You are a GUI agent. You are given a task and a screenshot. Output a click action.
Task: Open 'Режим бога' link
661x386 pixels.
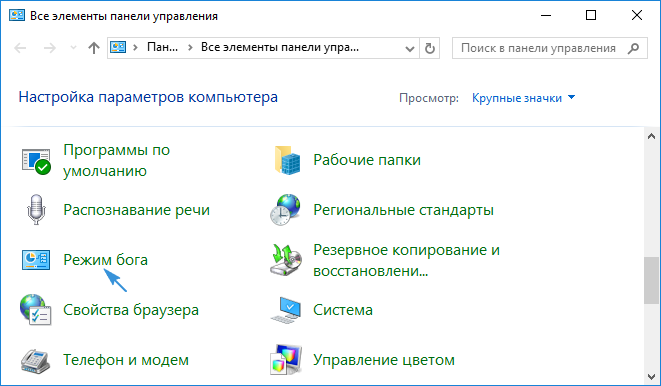click(x=105, y=260)
